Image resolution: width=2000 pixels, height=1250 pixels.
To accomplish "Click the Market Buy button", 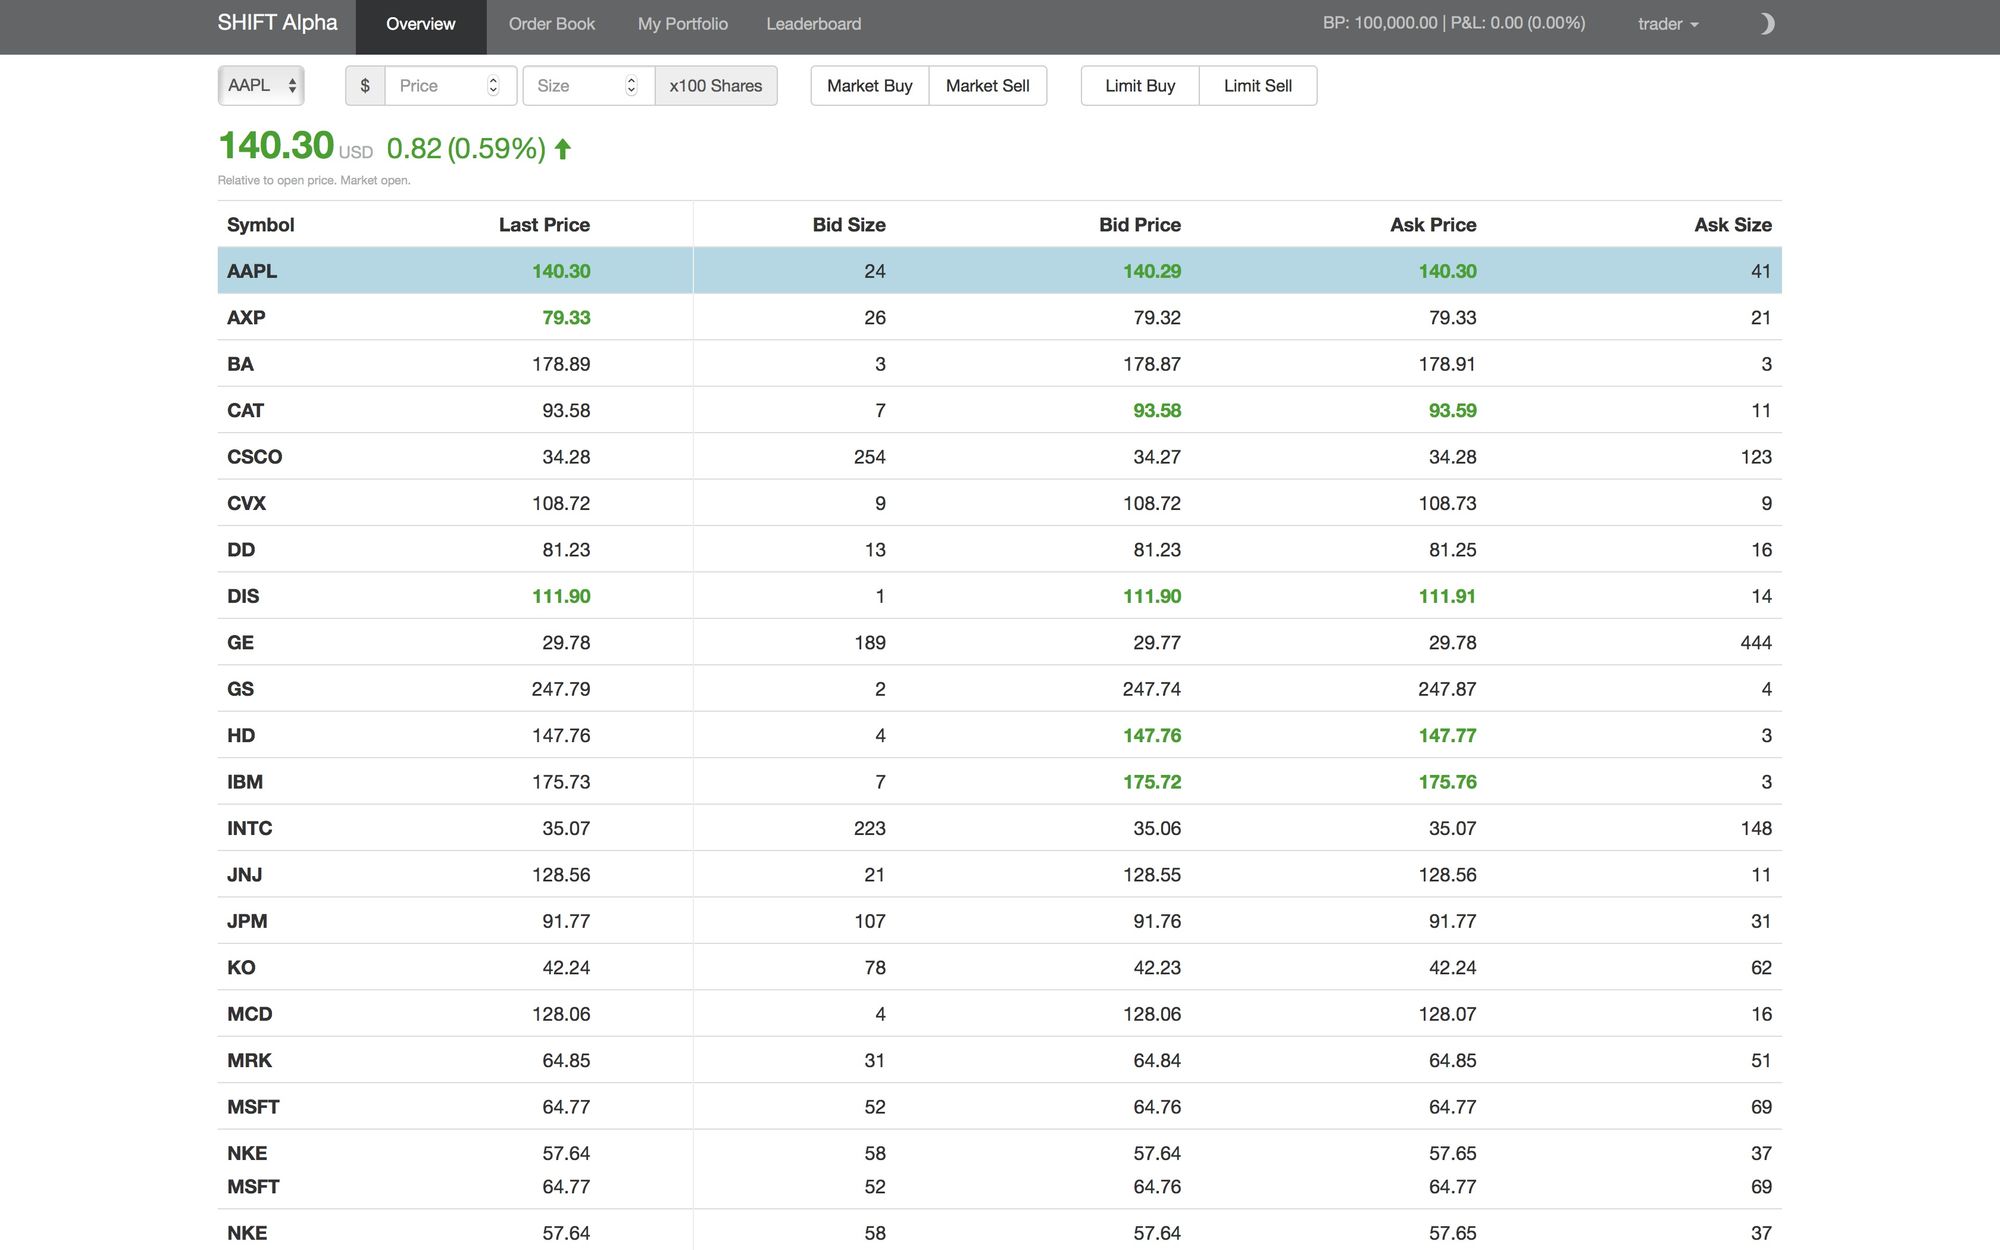I will [x=870, y=86].
